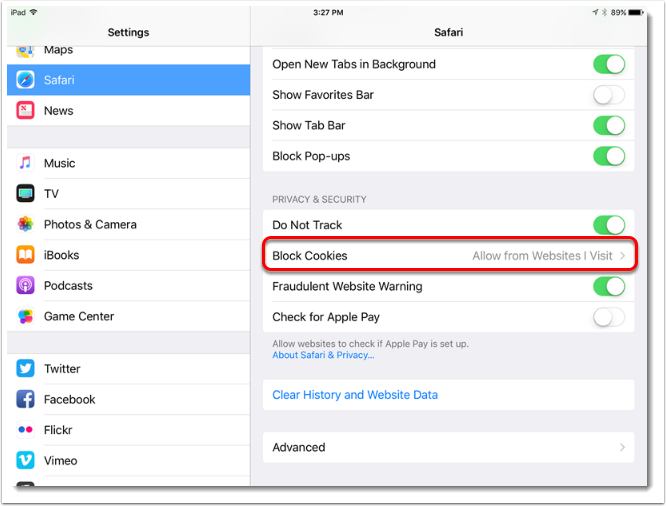Tap the Advanced row label

tap(299, 447)
